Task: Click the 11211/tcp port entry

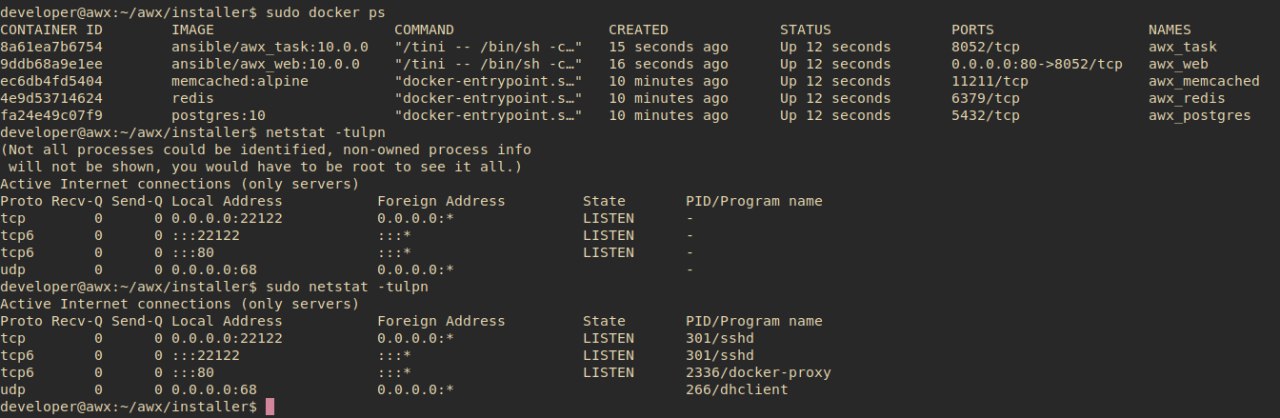Action: tap(990, 81)
